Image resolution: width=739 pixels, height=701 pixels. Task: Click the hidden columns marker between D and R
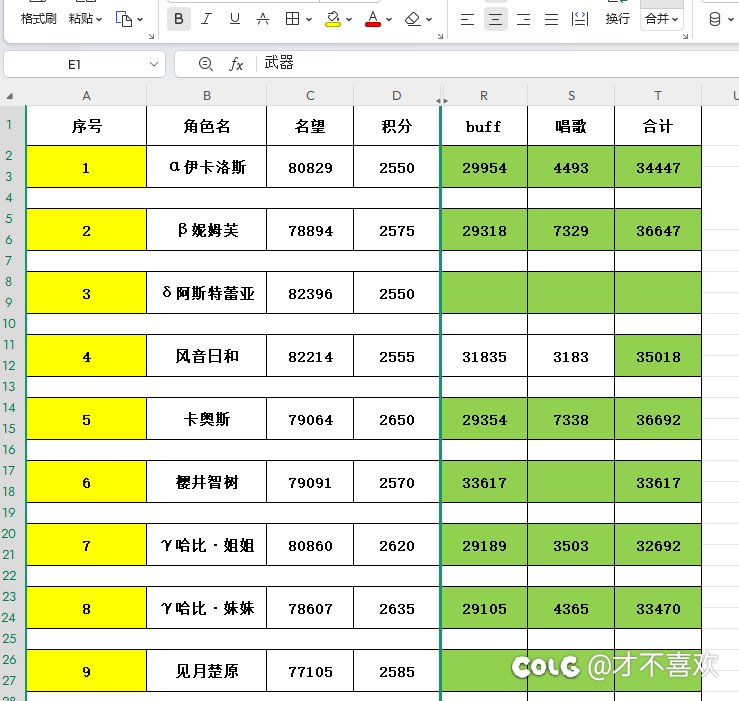(x=442, y=100)
